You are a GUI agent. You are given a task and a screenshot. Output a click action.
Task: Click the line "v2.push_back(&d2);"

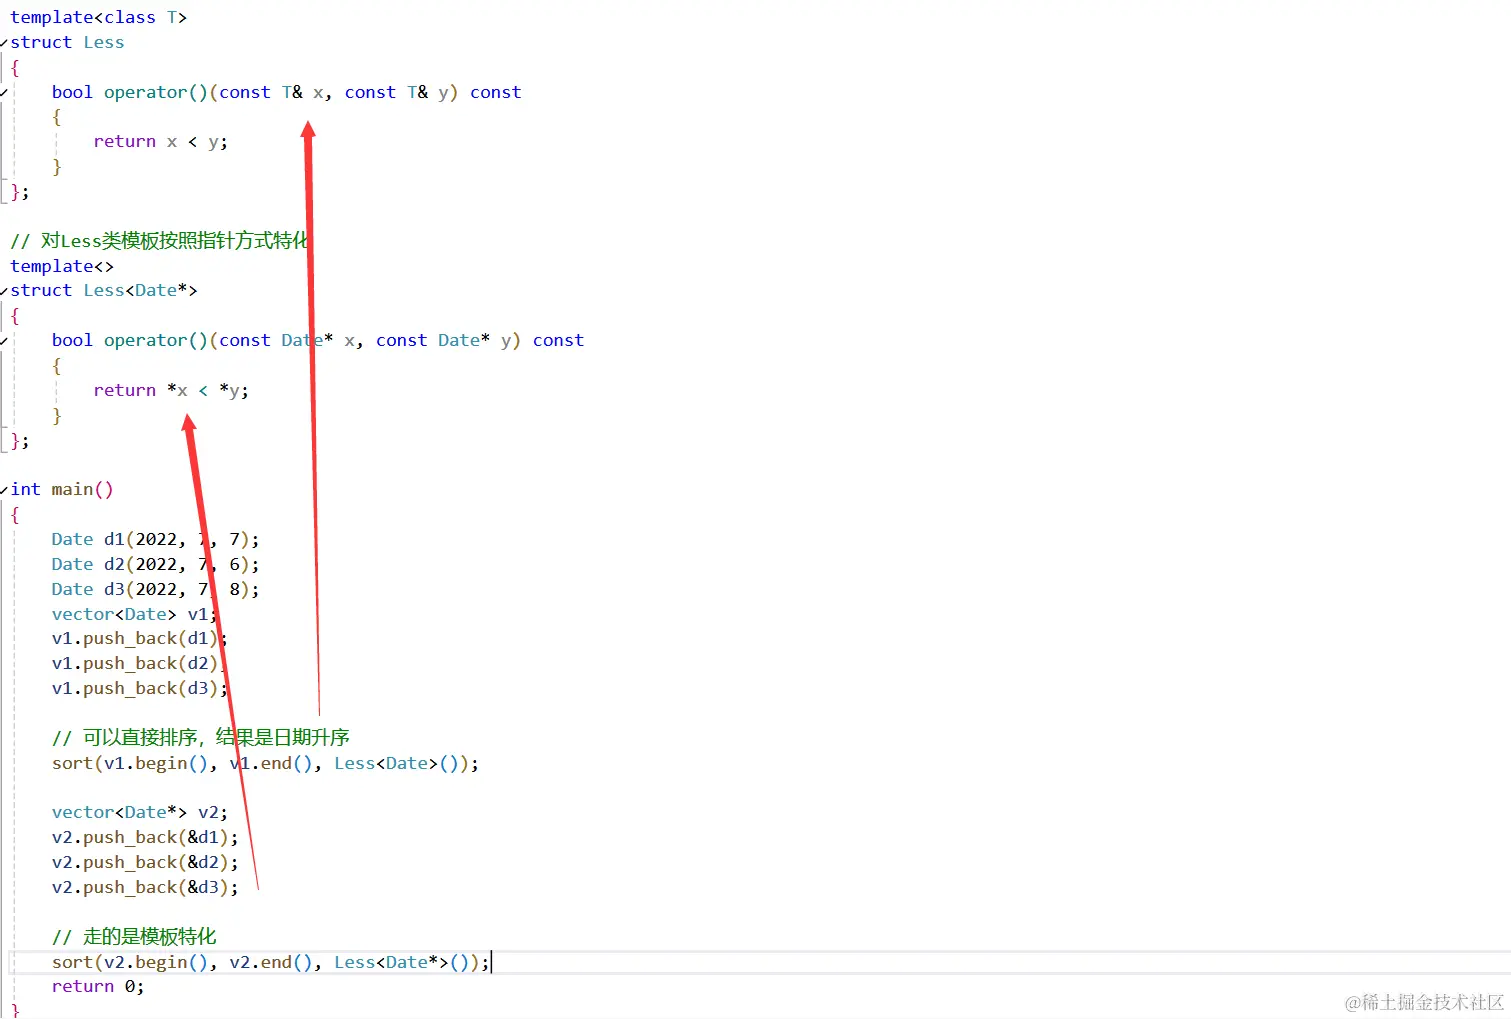click(145, 862)
